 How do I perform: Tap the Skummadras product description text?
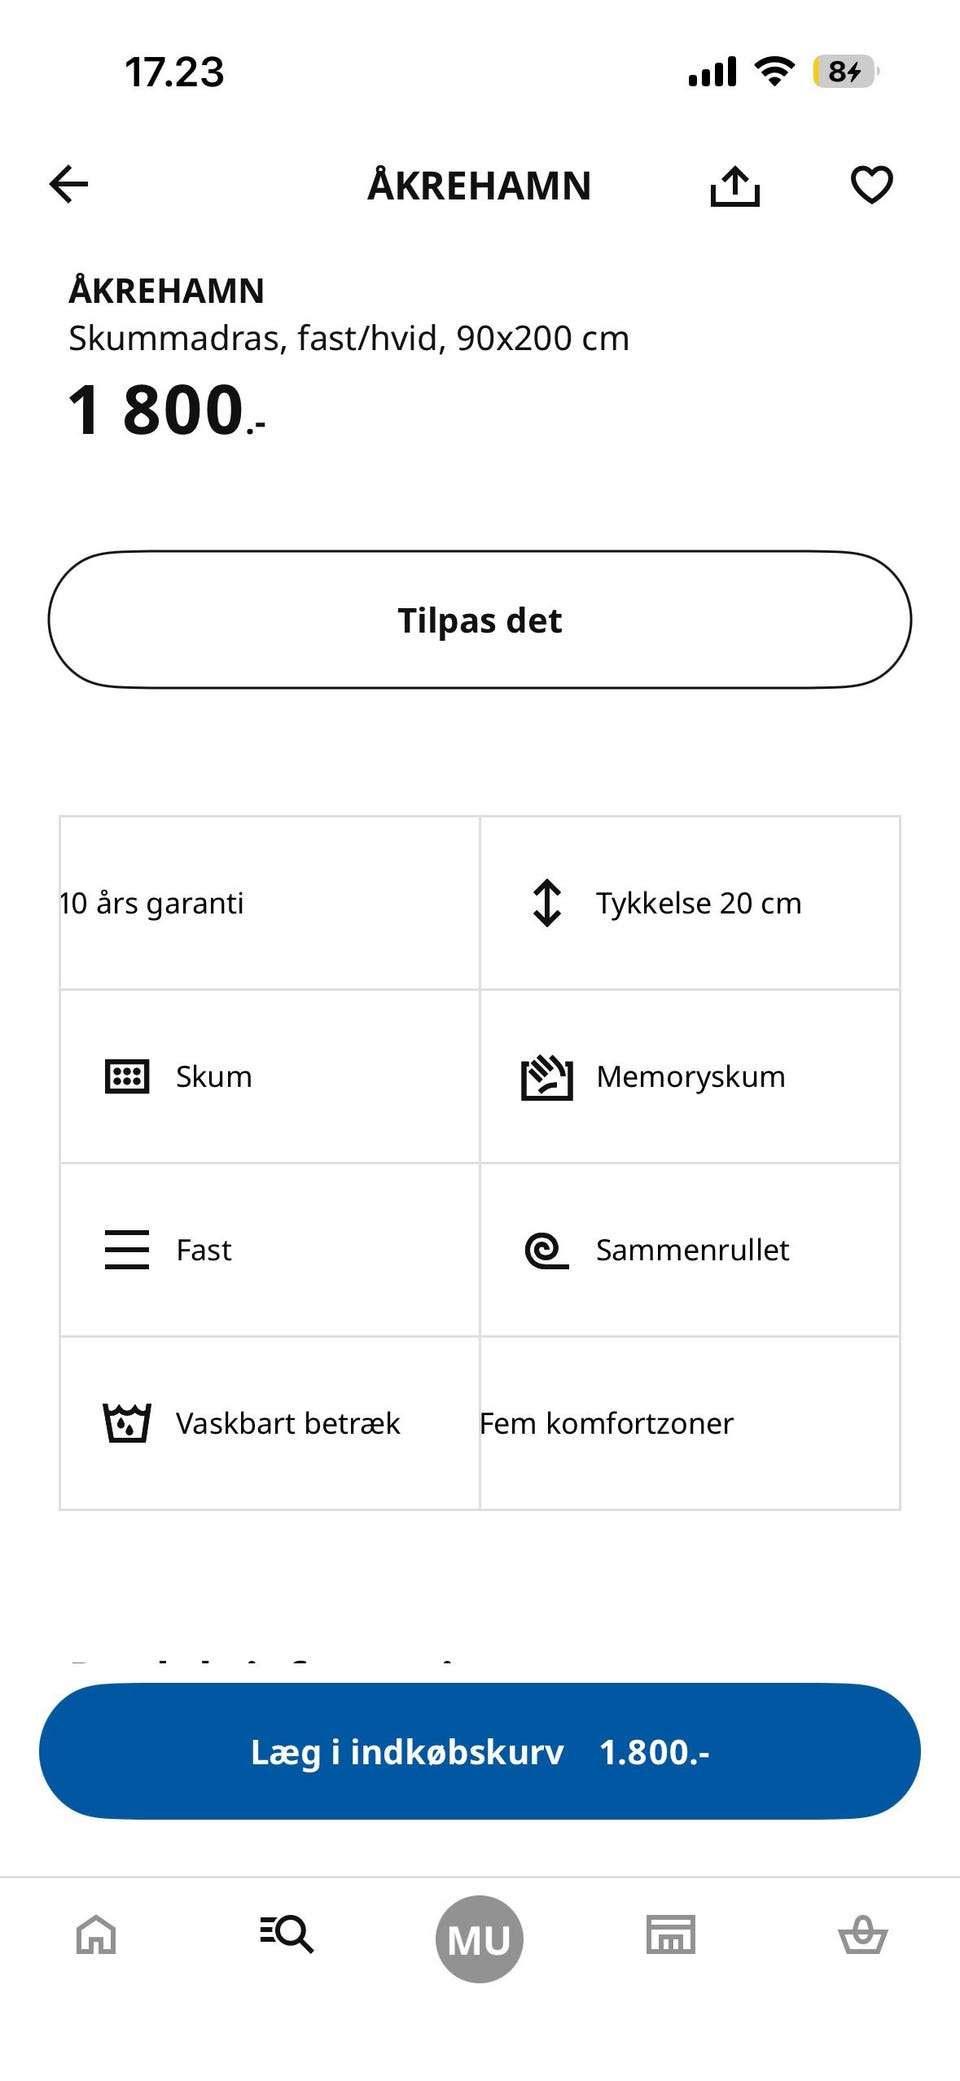(x=349, y=339)
